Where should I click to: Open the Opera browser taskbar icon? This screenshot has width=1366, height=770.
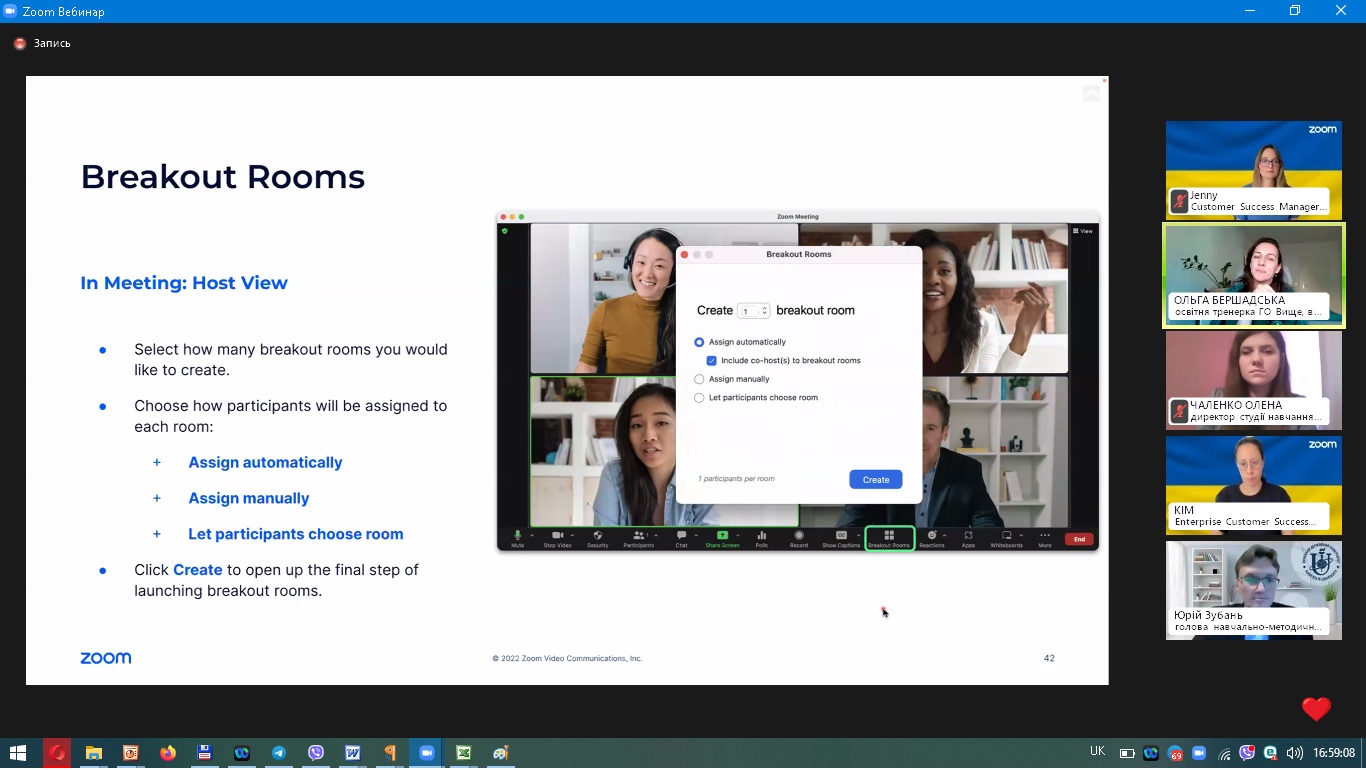coord(57,753)
